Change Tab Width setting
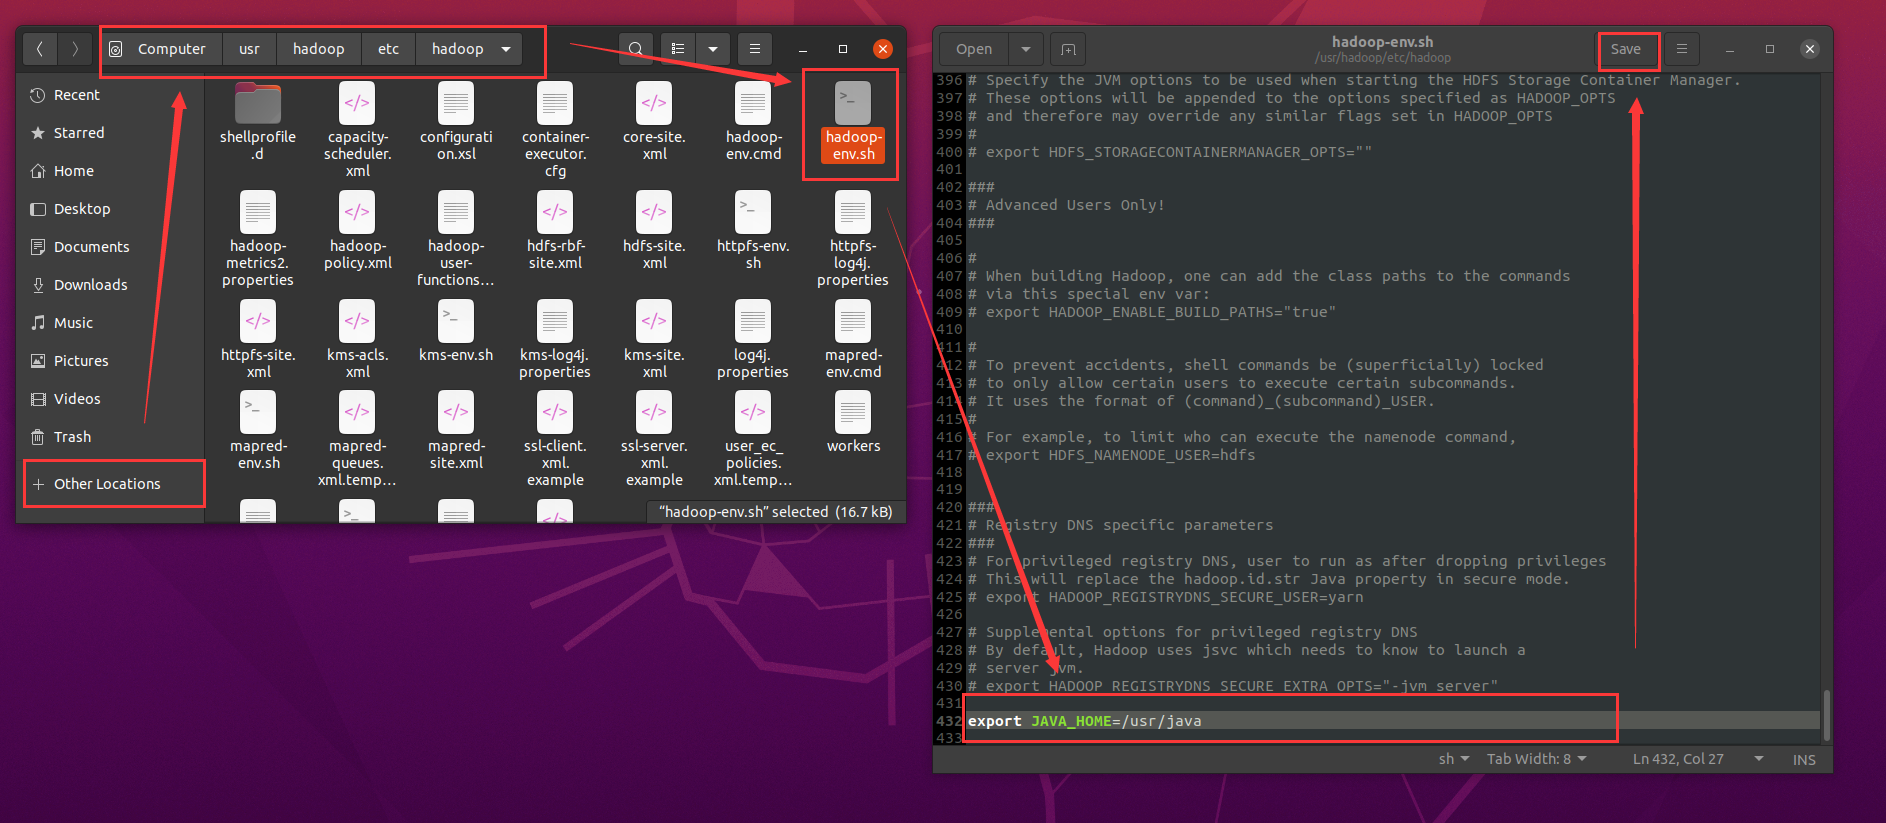 [1537, 759]
